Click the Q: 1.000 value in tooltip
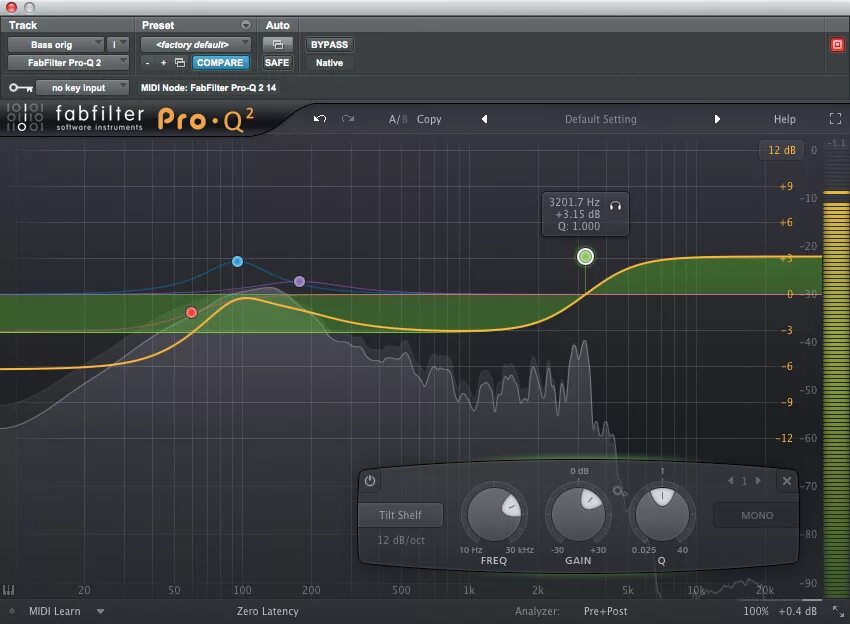 point(579,226)
